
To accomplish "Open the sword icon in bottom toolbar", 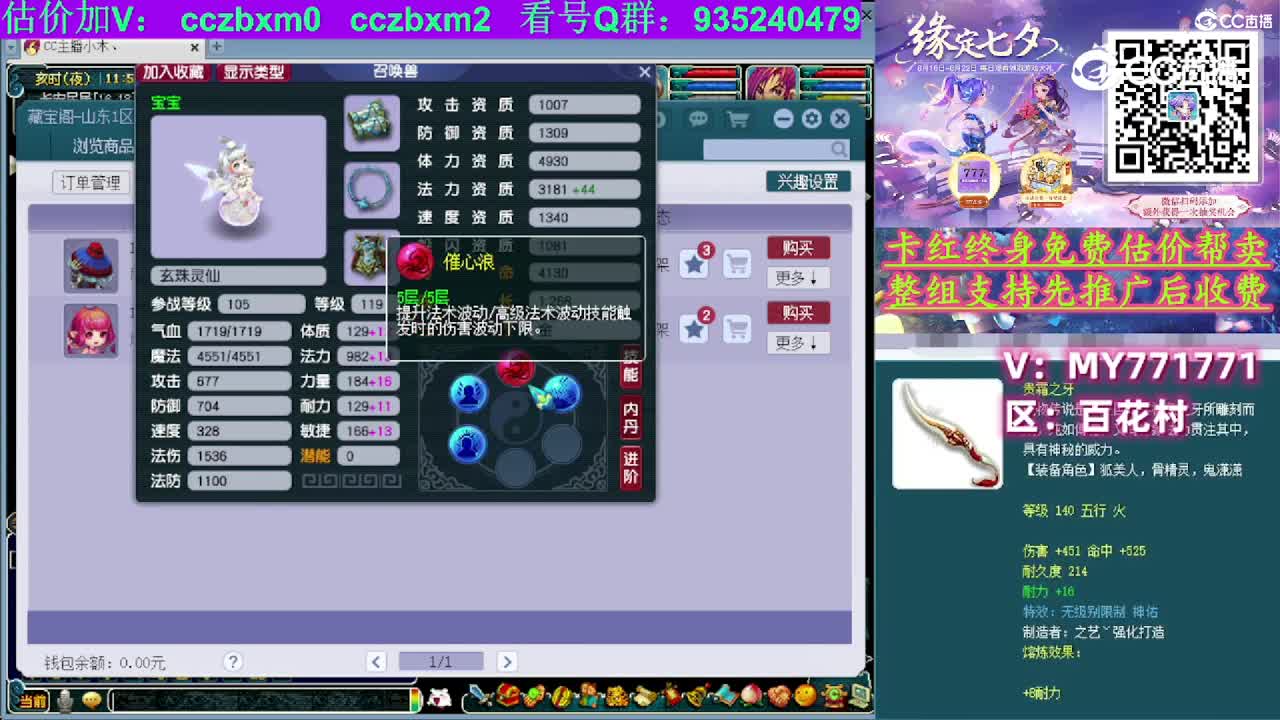I will pos(480,696).
